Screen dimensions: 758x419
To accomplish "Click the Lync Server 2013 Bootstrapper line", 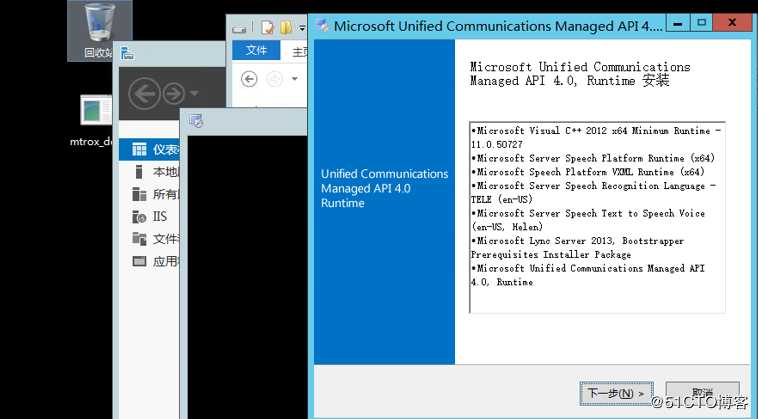I will tap(578, 247).
